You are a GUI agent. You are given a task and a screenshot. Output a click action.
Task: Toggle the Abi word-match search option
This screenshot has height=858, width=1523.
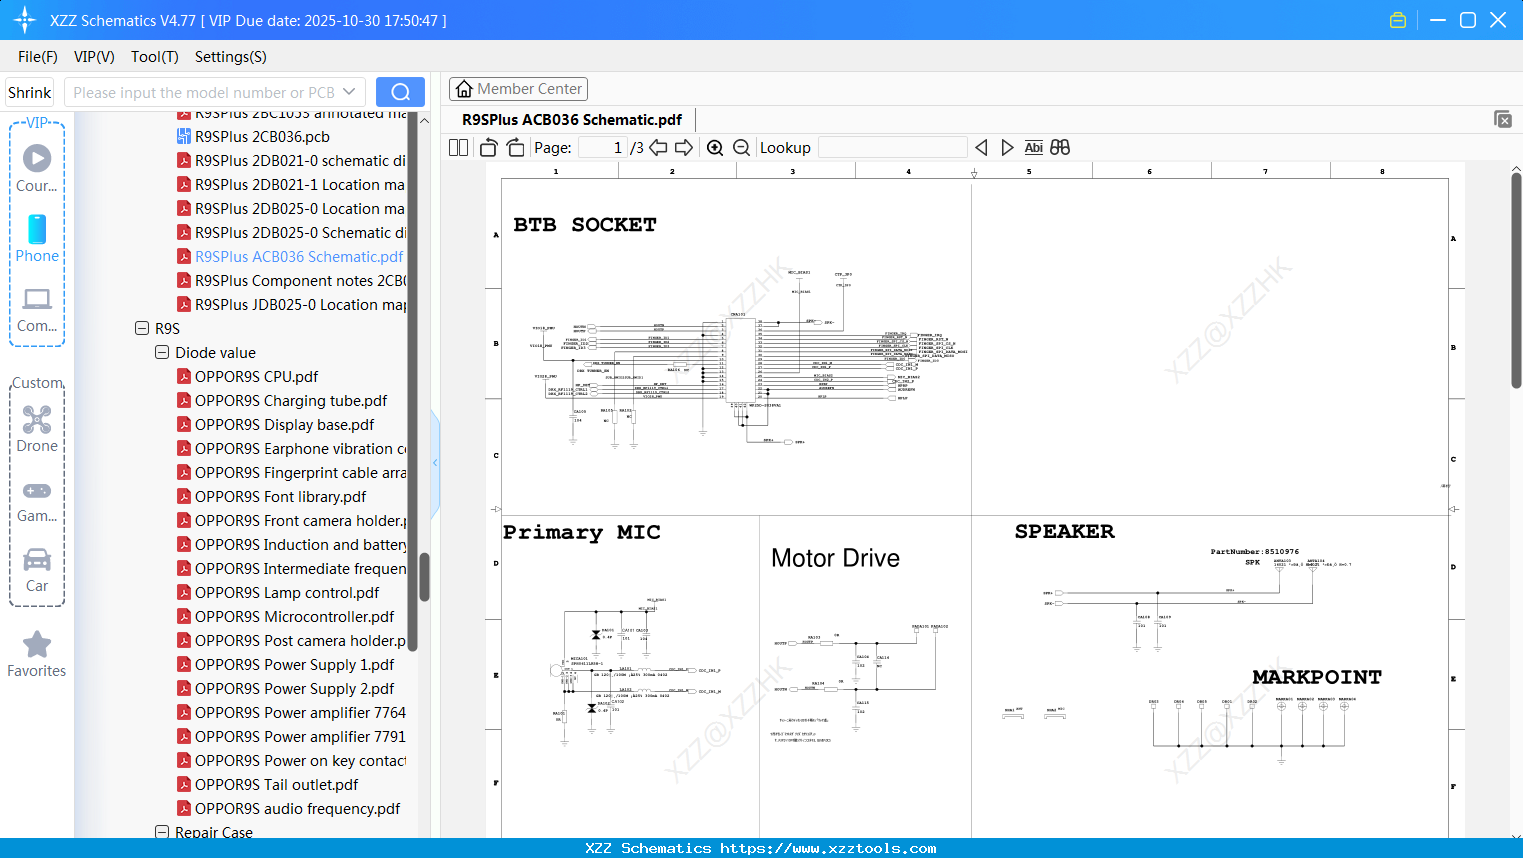pyautogui.click(x=1033, y=147)
